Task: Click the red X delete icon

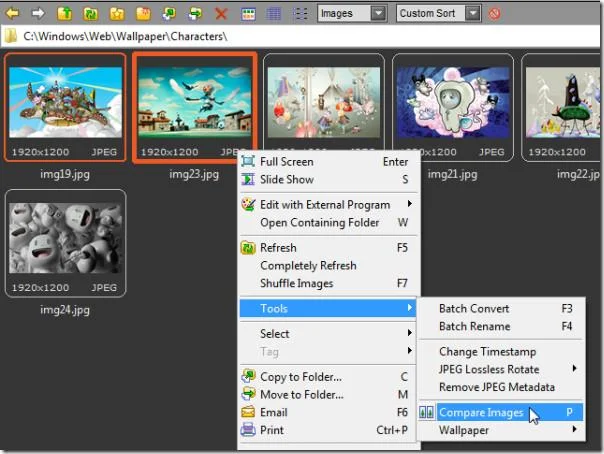Action: (221, 13)
